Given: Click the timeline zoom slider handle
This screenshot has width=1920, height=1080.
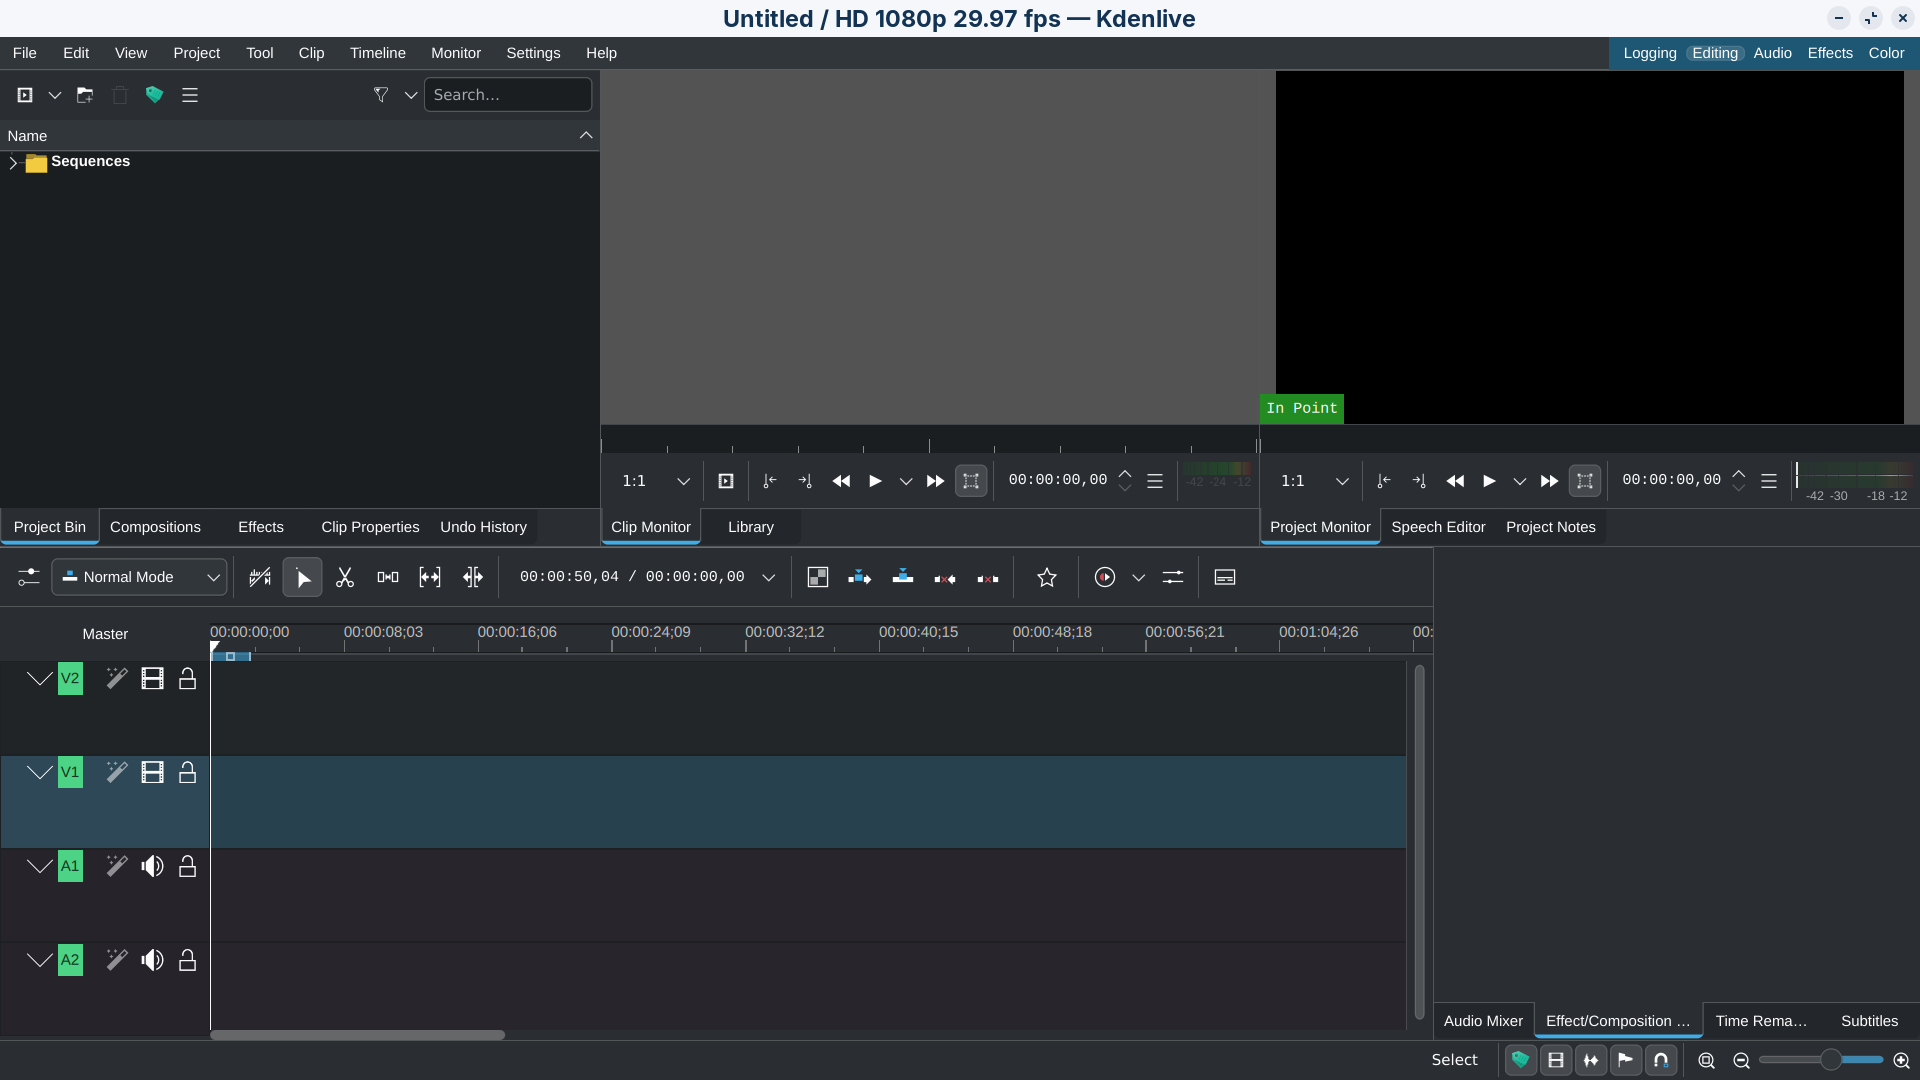Looking at the screenshot, I should (1831, 1060).
